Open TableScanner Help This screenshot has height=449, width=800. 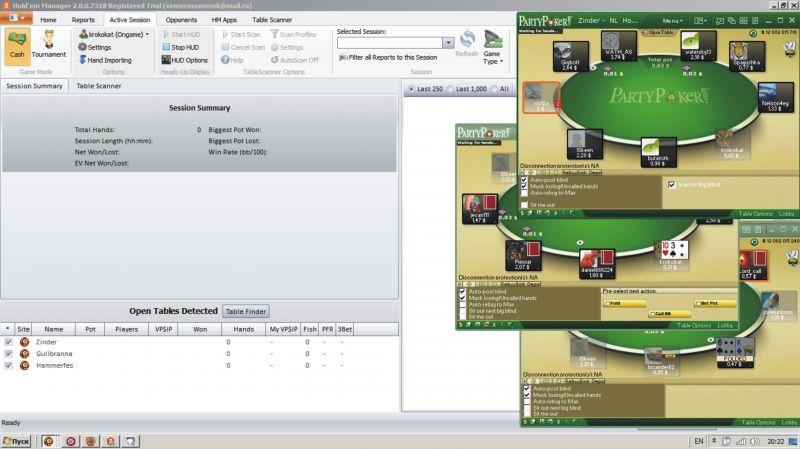pos(232,60)
